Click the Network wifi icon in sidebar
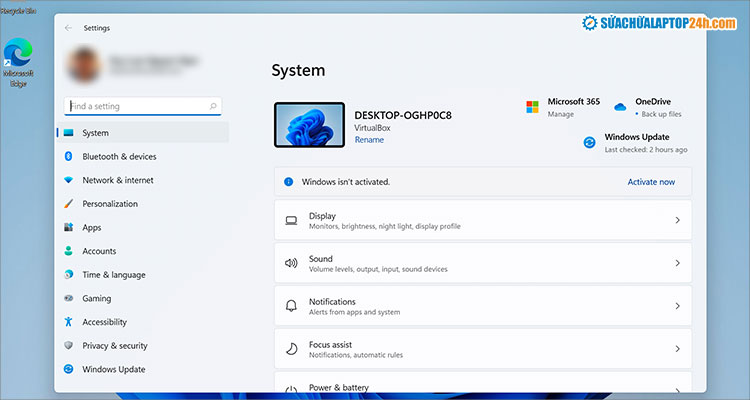750x400 pixels. point(68,180)
